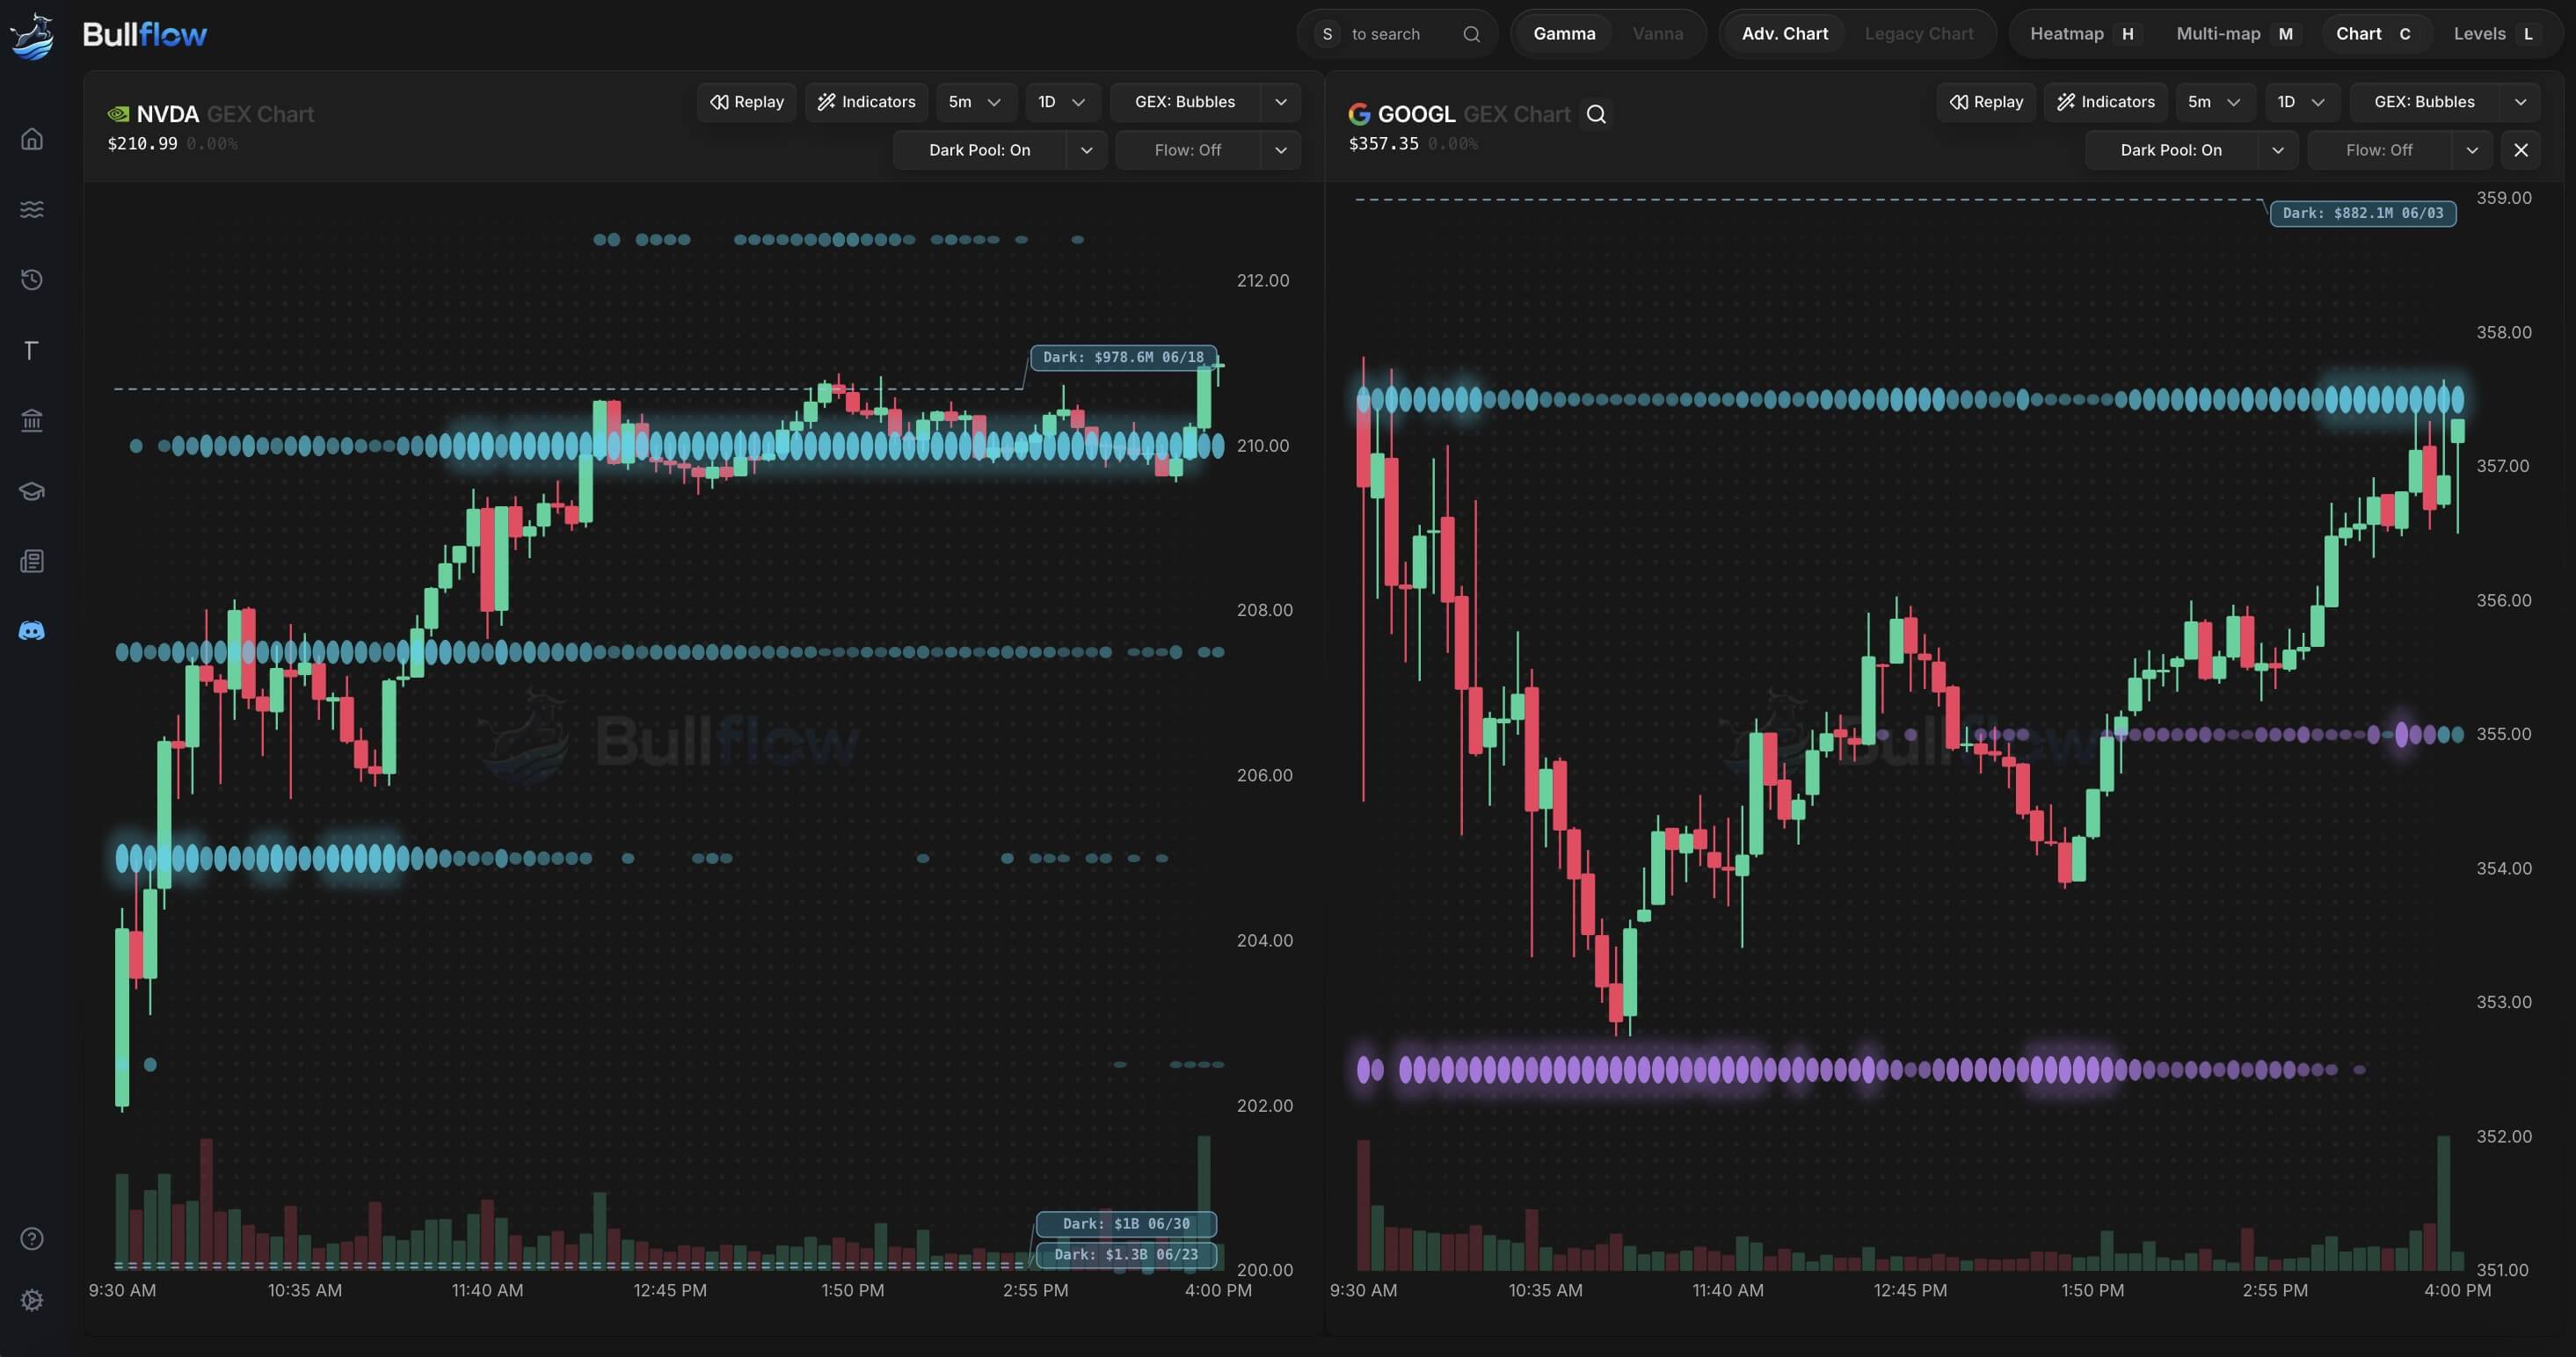Open the T text icon in sidebar

(32, 350)
